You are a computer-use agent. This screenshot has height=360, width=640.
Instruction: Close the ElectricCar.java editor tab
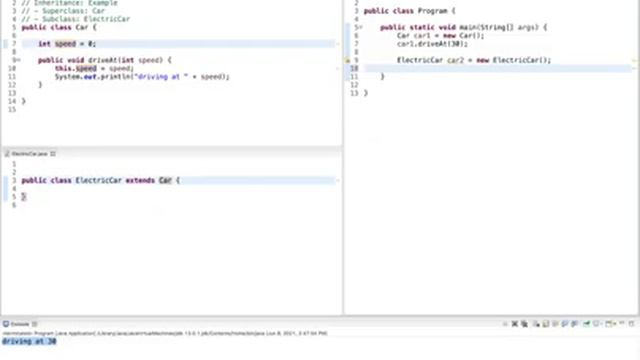coord(53,154)
